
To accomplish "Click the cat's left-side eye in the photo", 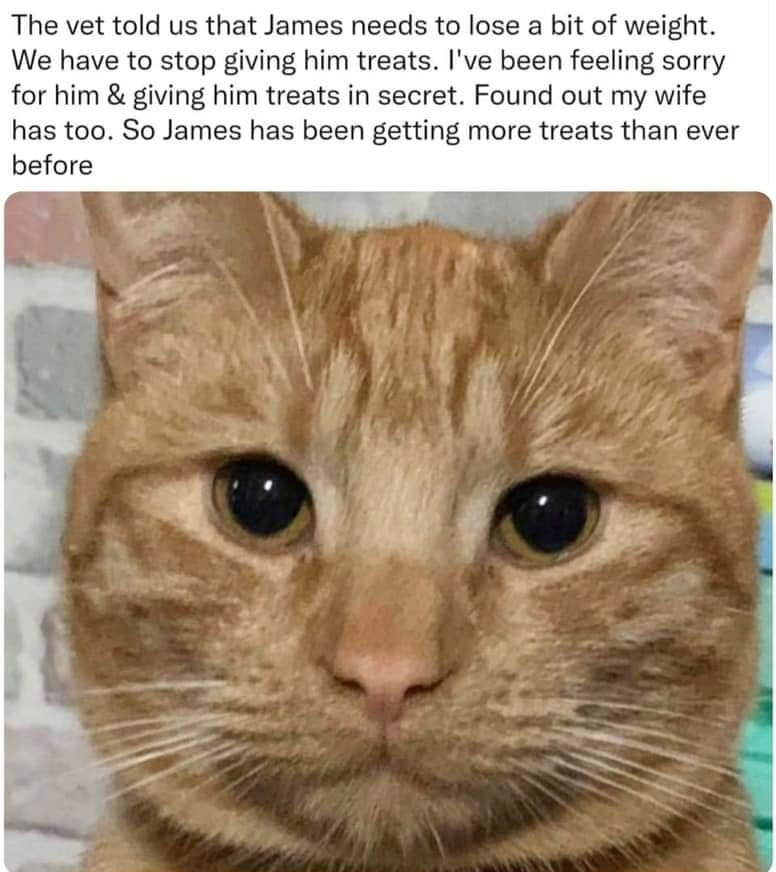I will pyautogui.click(x=262, y=502).
